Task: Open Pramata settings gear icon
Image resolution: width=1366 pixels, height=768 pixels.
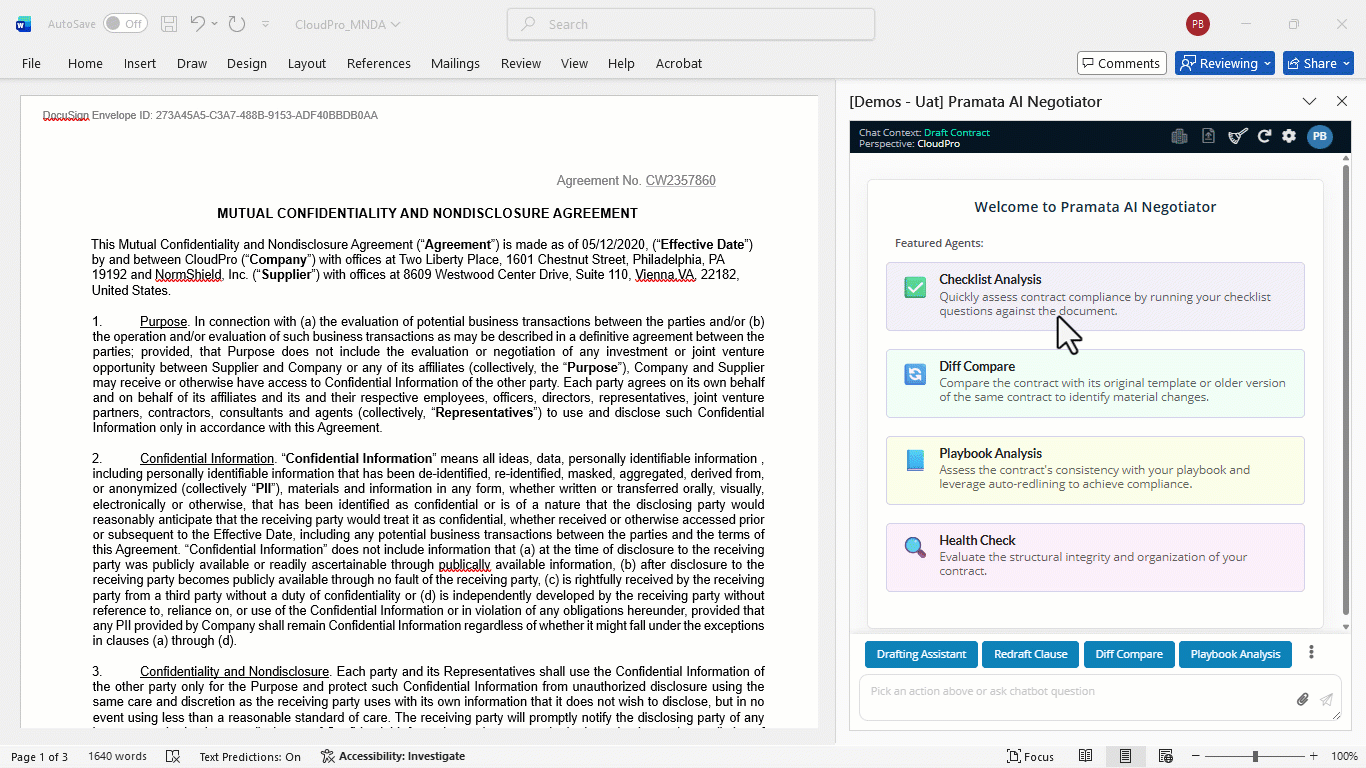Action: pyautogui.click(x=1289, y=136)
